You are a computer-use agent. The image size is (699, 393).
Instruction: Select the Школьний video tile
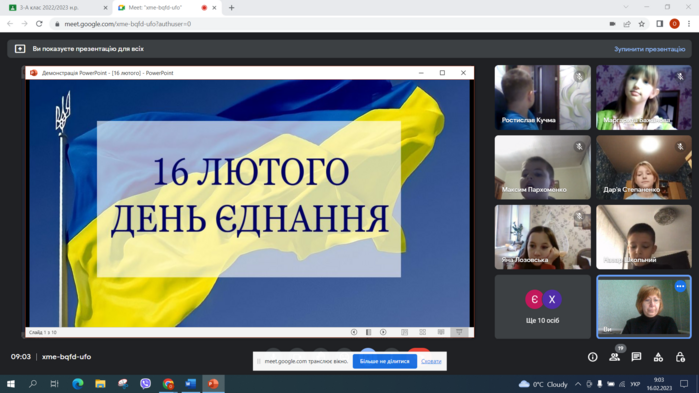pyautogui.click(x=644, y=237)
